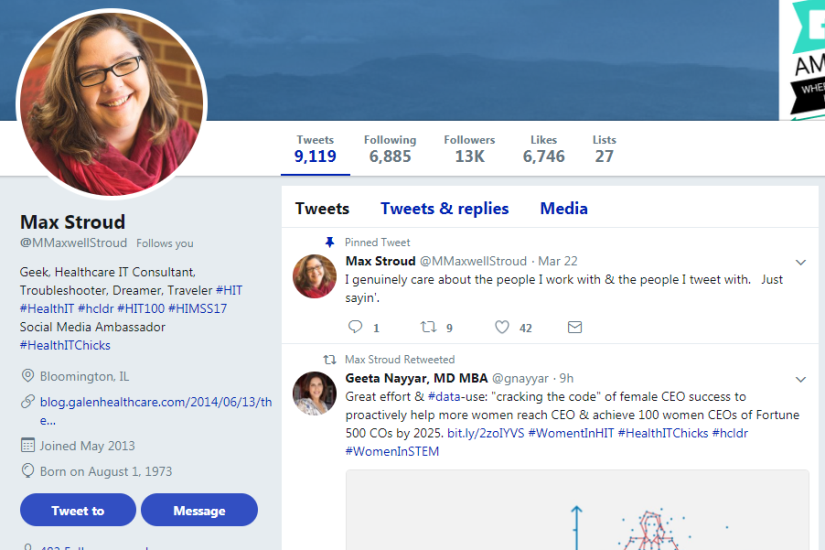The image size is (825, 550).
Task: Open the #WomenInHIT hashtag in tweet
Action: tap(571, 433)
